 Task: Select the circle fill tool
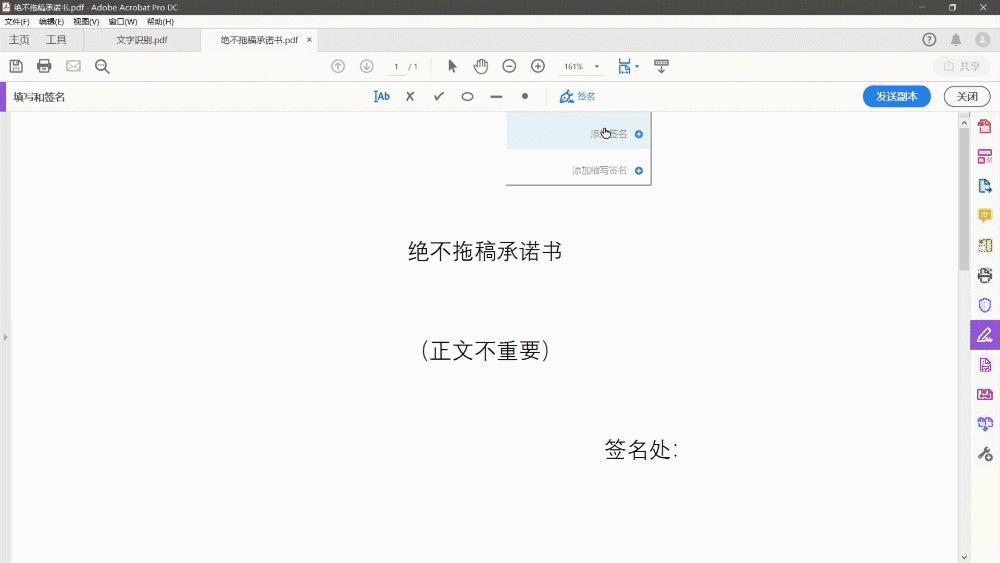467,97
